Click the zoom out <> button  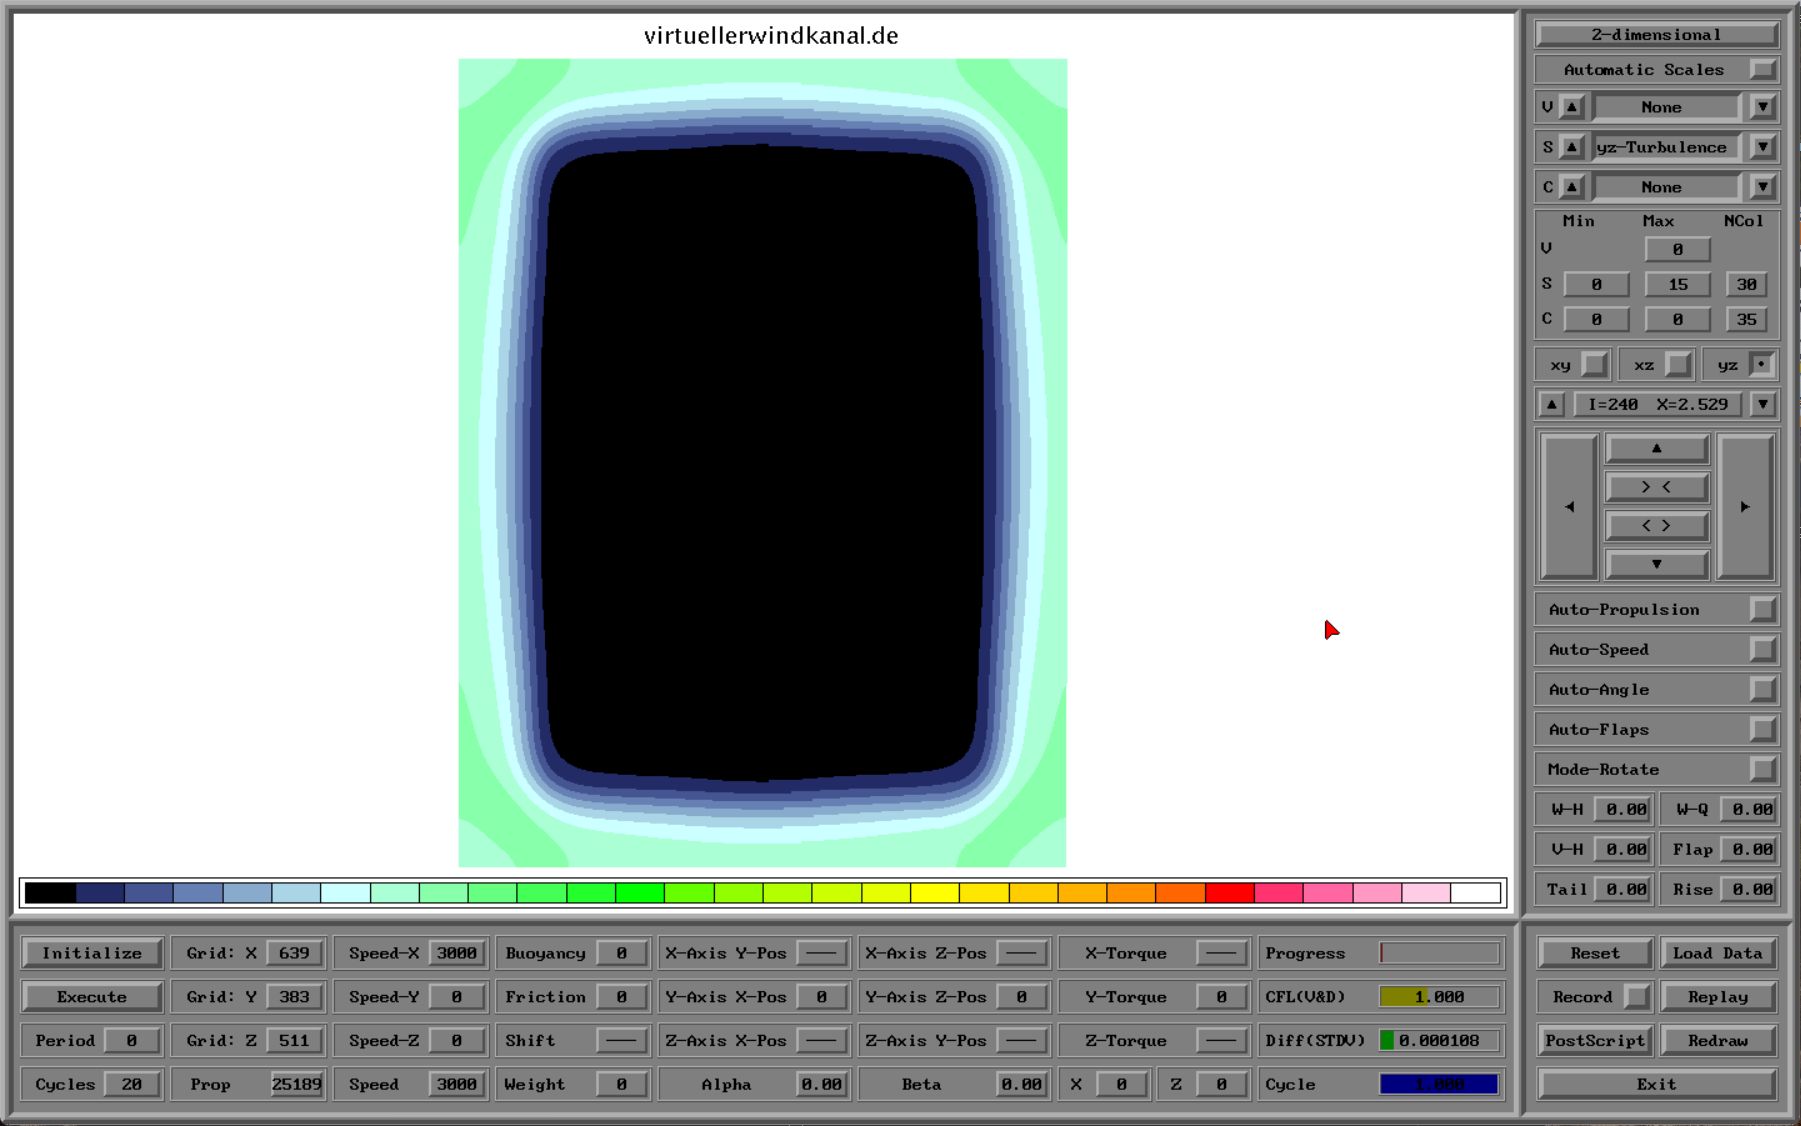(x=1656, y=525)
